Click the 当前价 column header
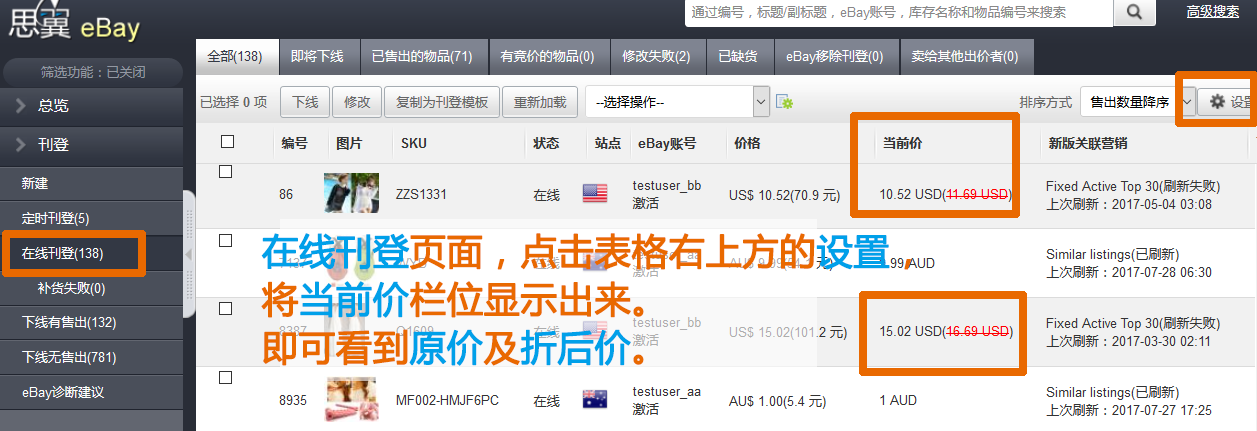 902,143
